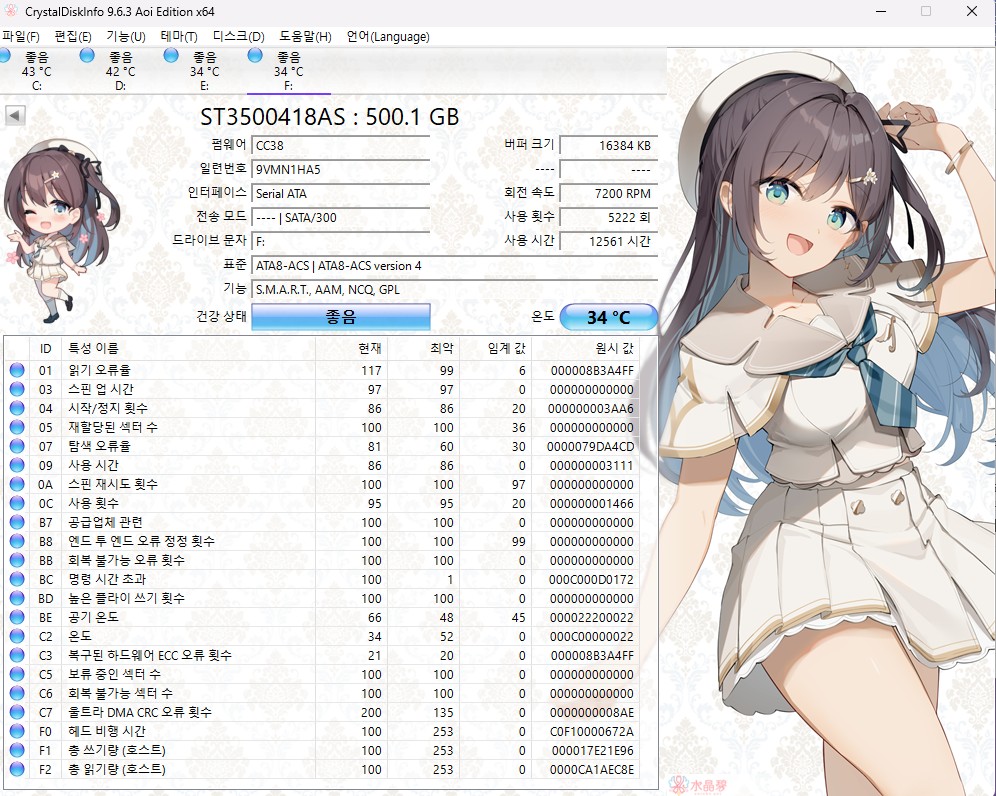Click status icon of row C3 복구된 하드웨어 ECC
This screenshot has width=996, height=796.
coord(17,655)
